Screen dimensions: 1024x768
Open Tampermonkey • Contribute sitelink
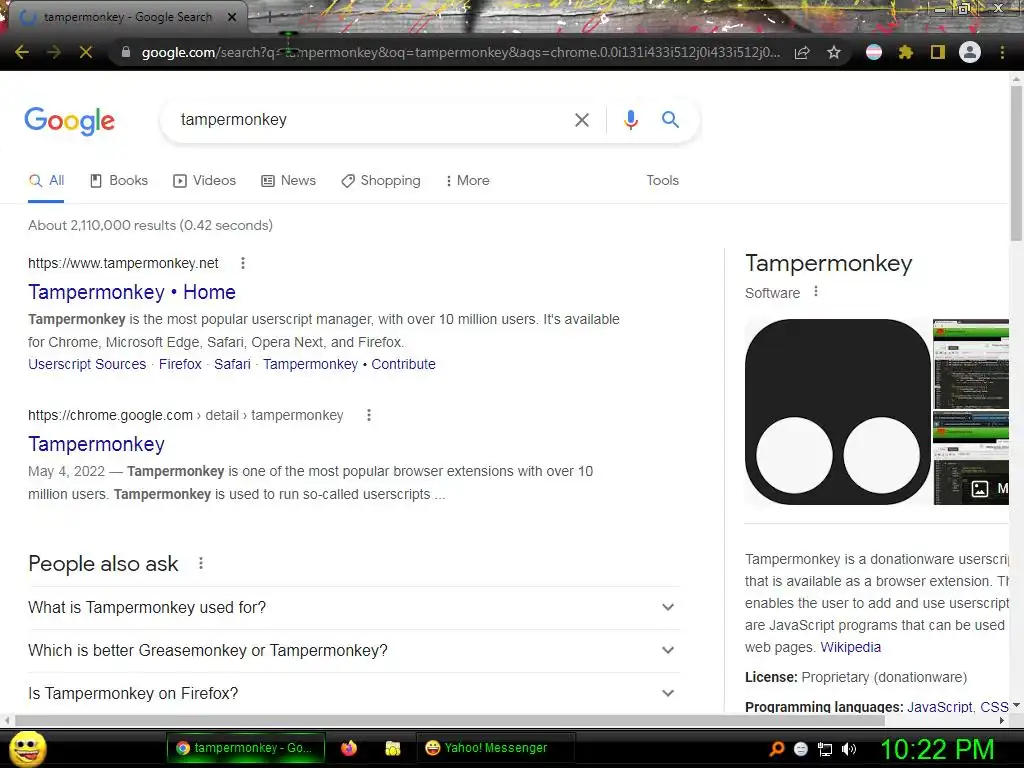[349, 364]
